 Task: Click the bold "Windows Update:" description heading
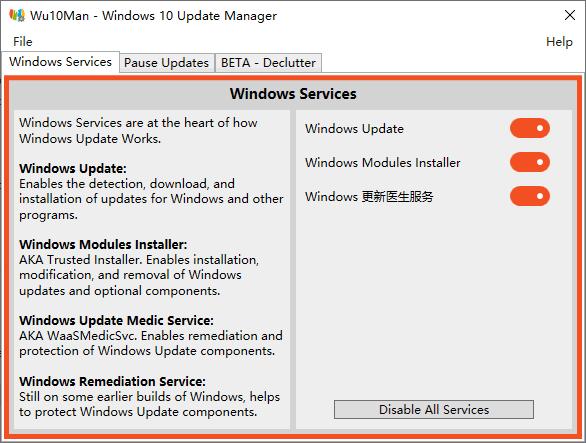73,169
